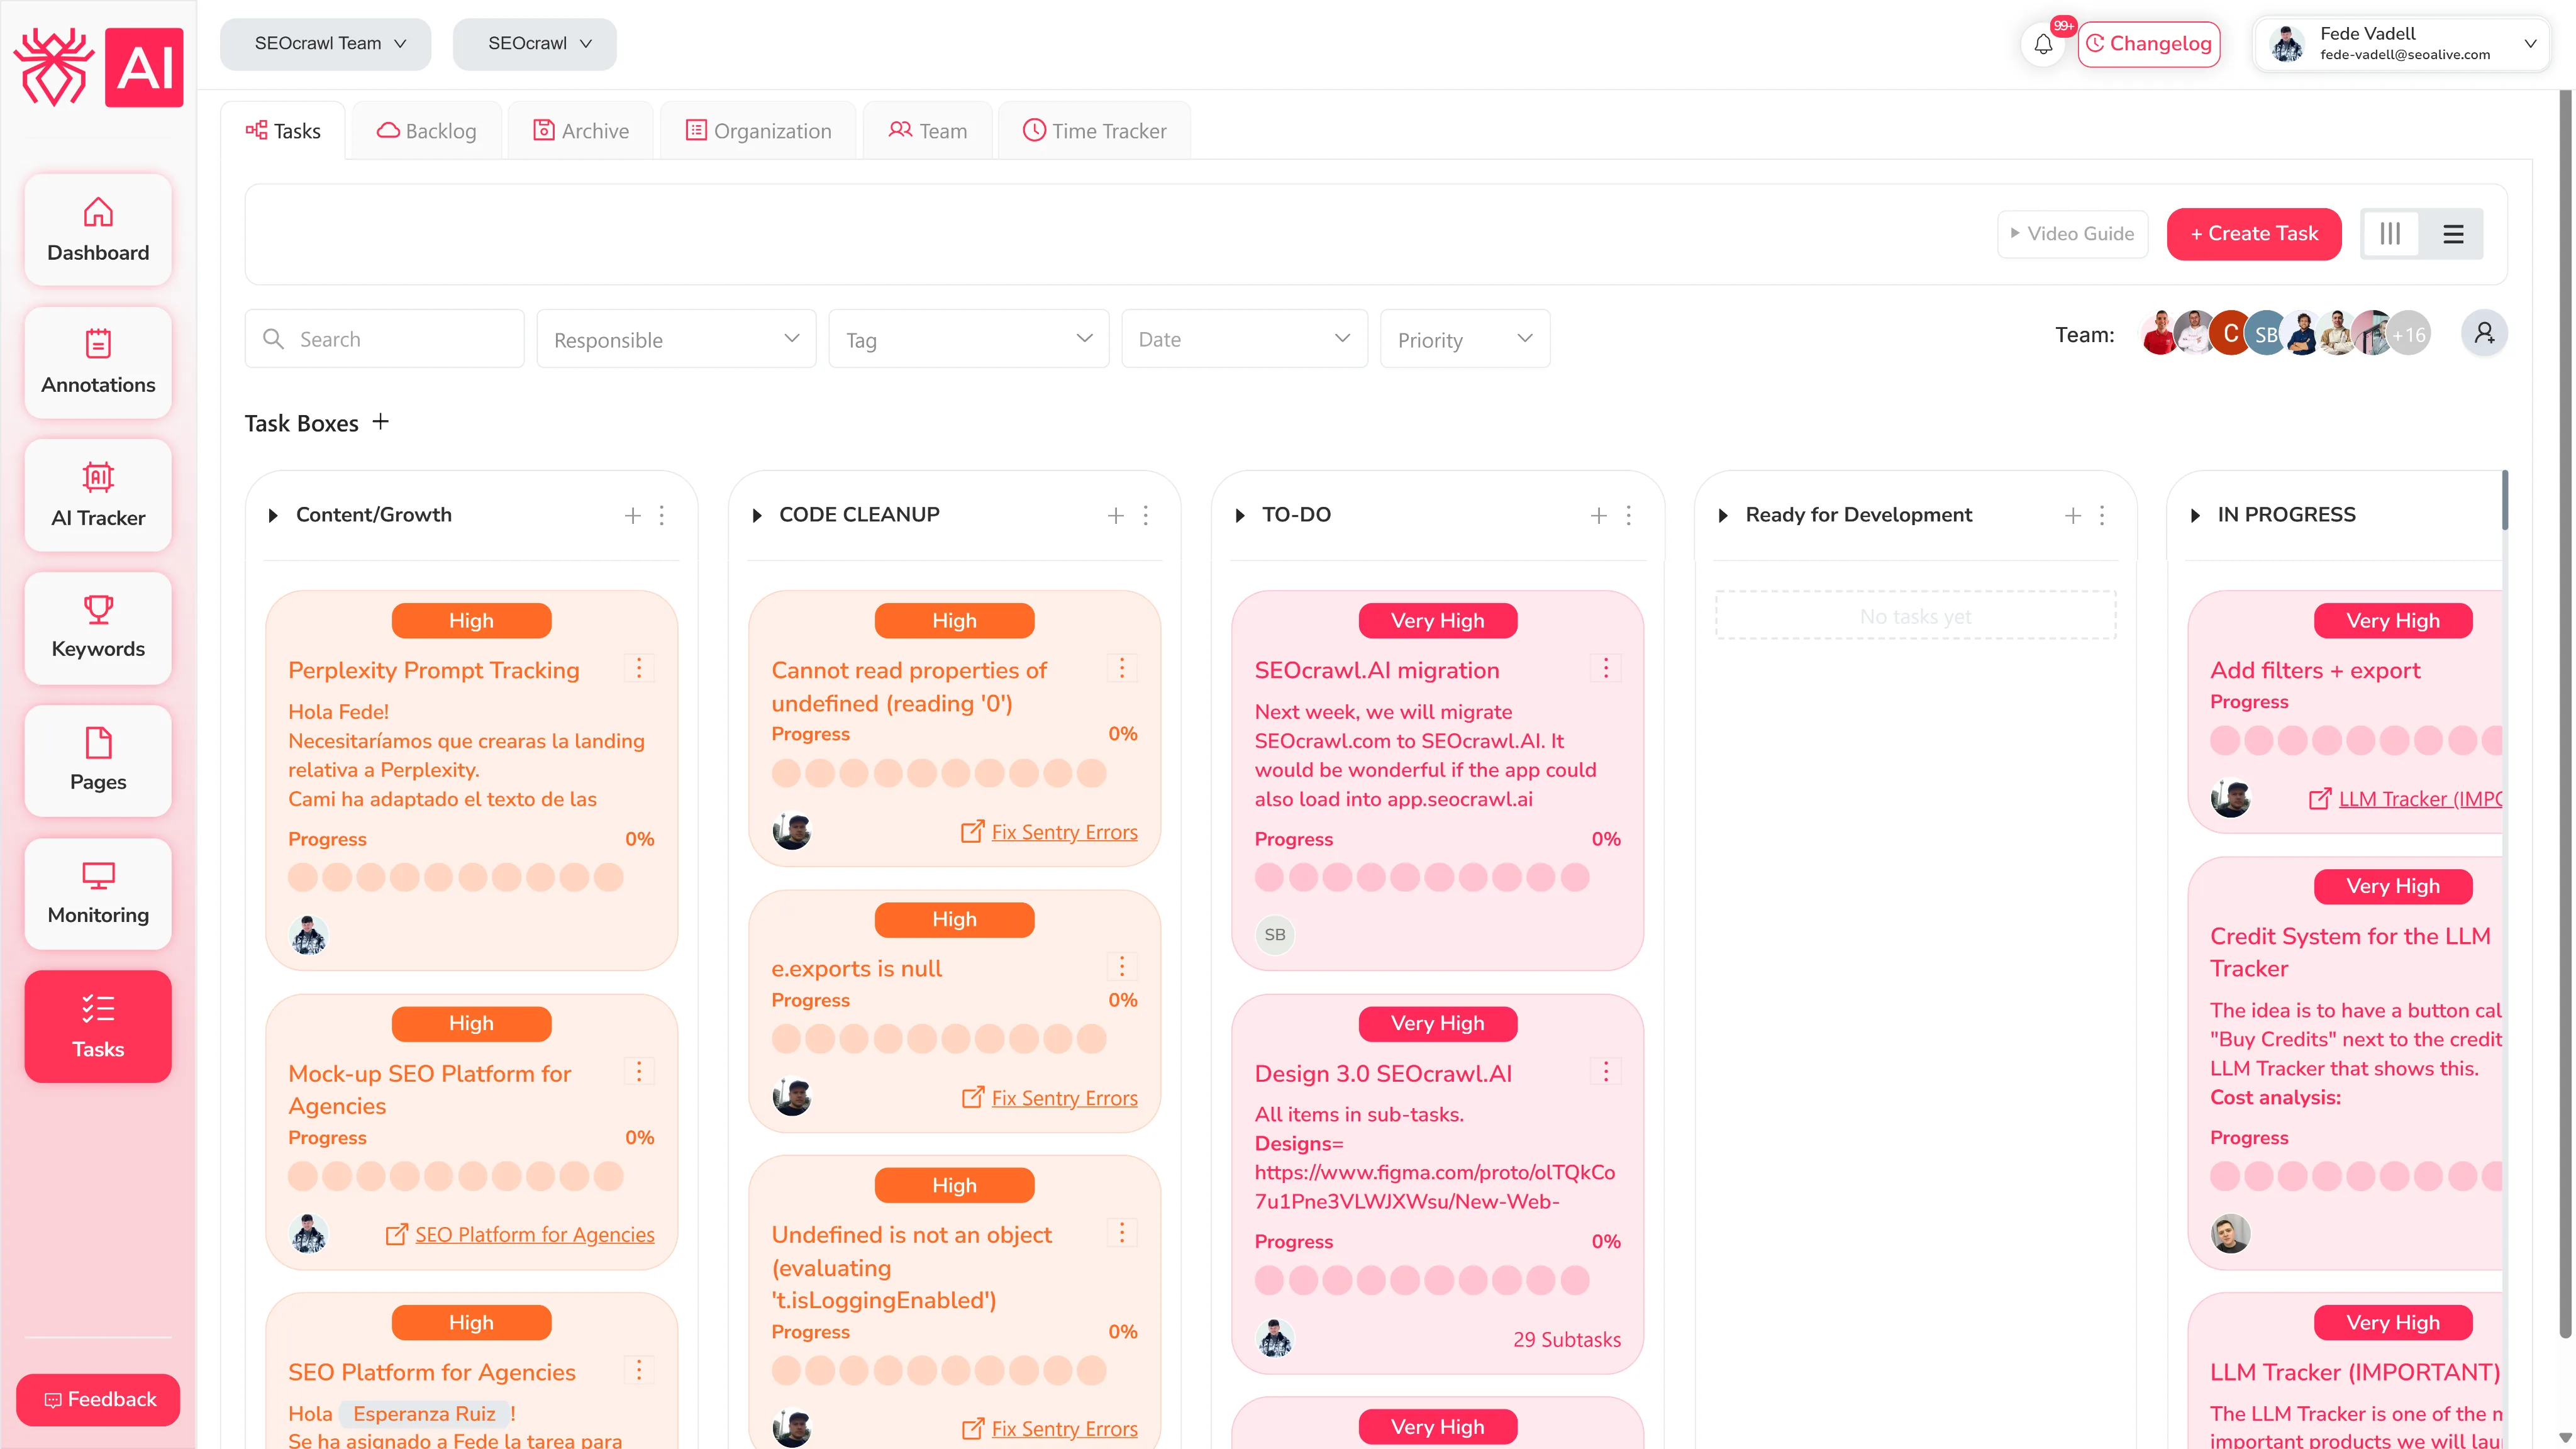
Task: Switch to the Team tab
Action: (928, 131)
